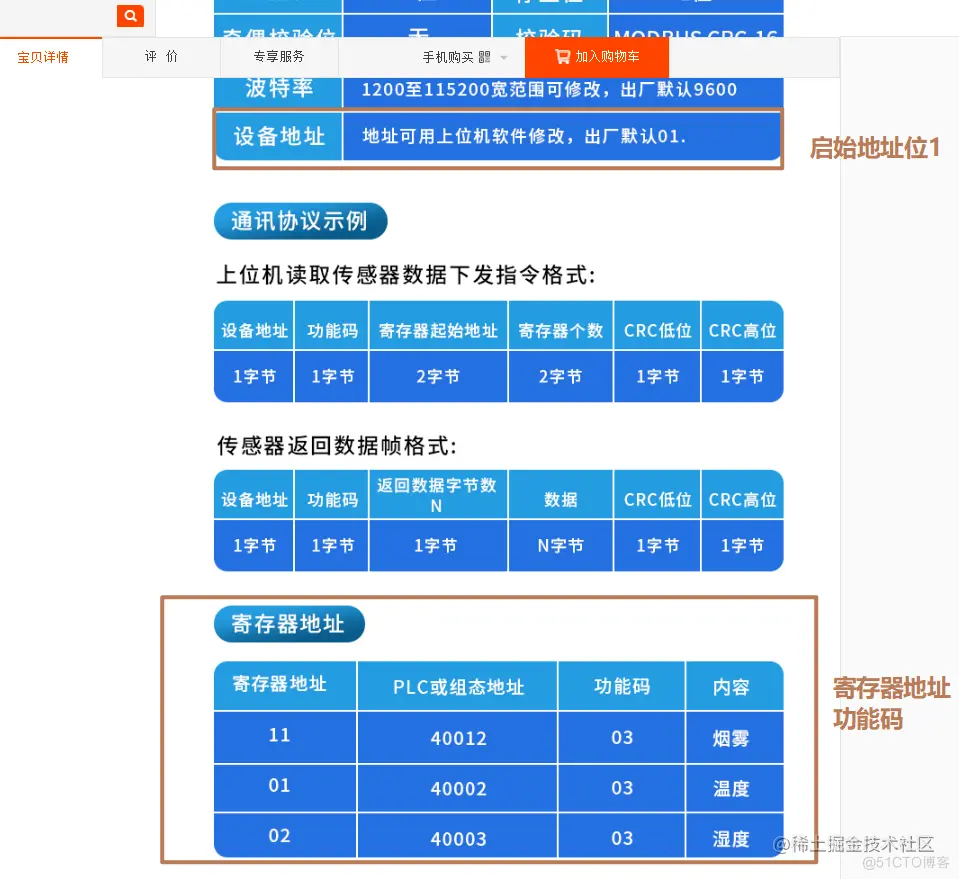Image resolution: width=959 pixels, height=879 pixels.
Task: Open the 评价 reviews tab
Action: point(161,57)
